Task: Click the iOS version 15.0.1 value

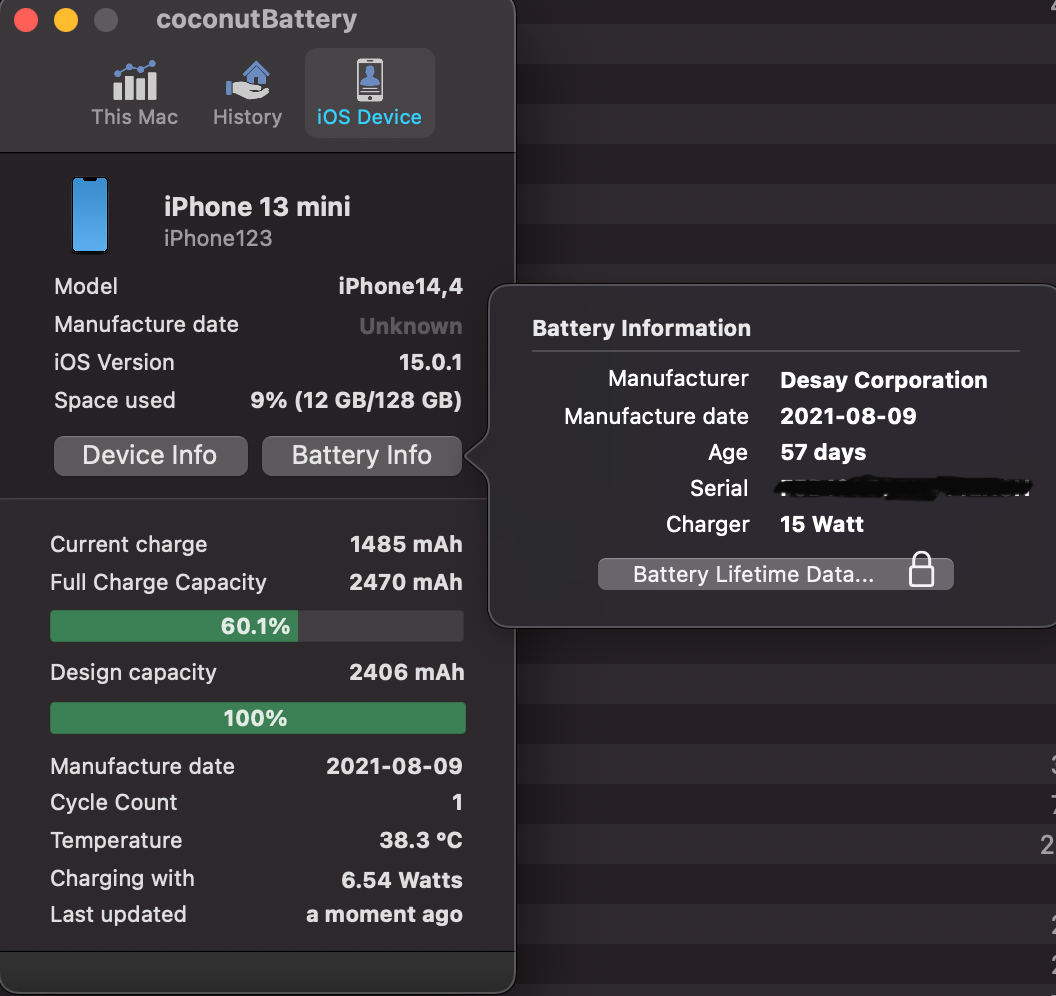Action: [x=430, y=362]
